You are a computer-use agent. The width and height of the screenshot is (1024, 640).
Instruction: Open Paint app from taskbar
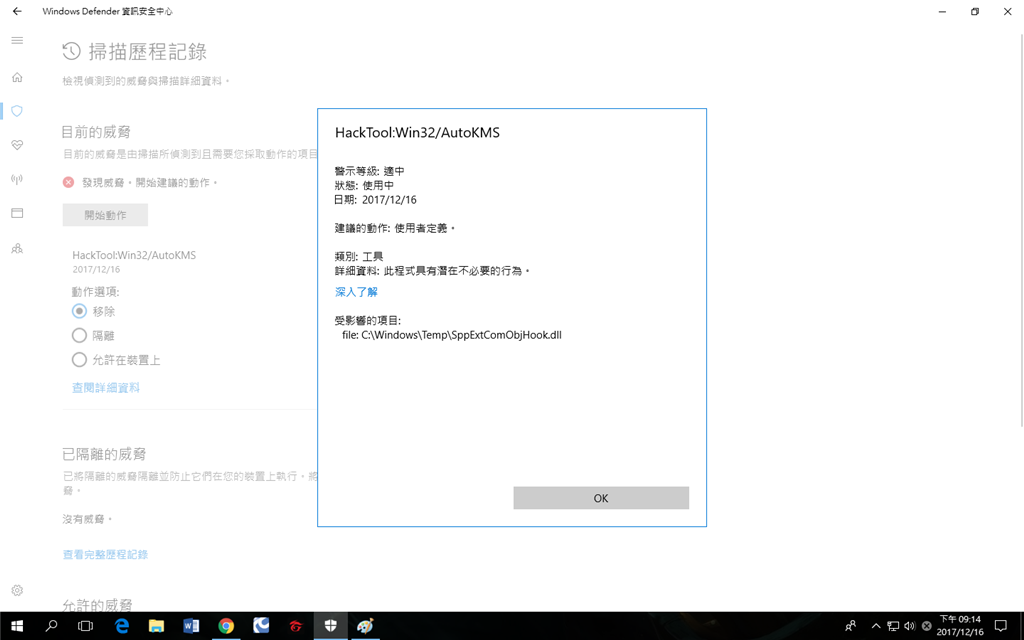point(365,626)
